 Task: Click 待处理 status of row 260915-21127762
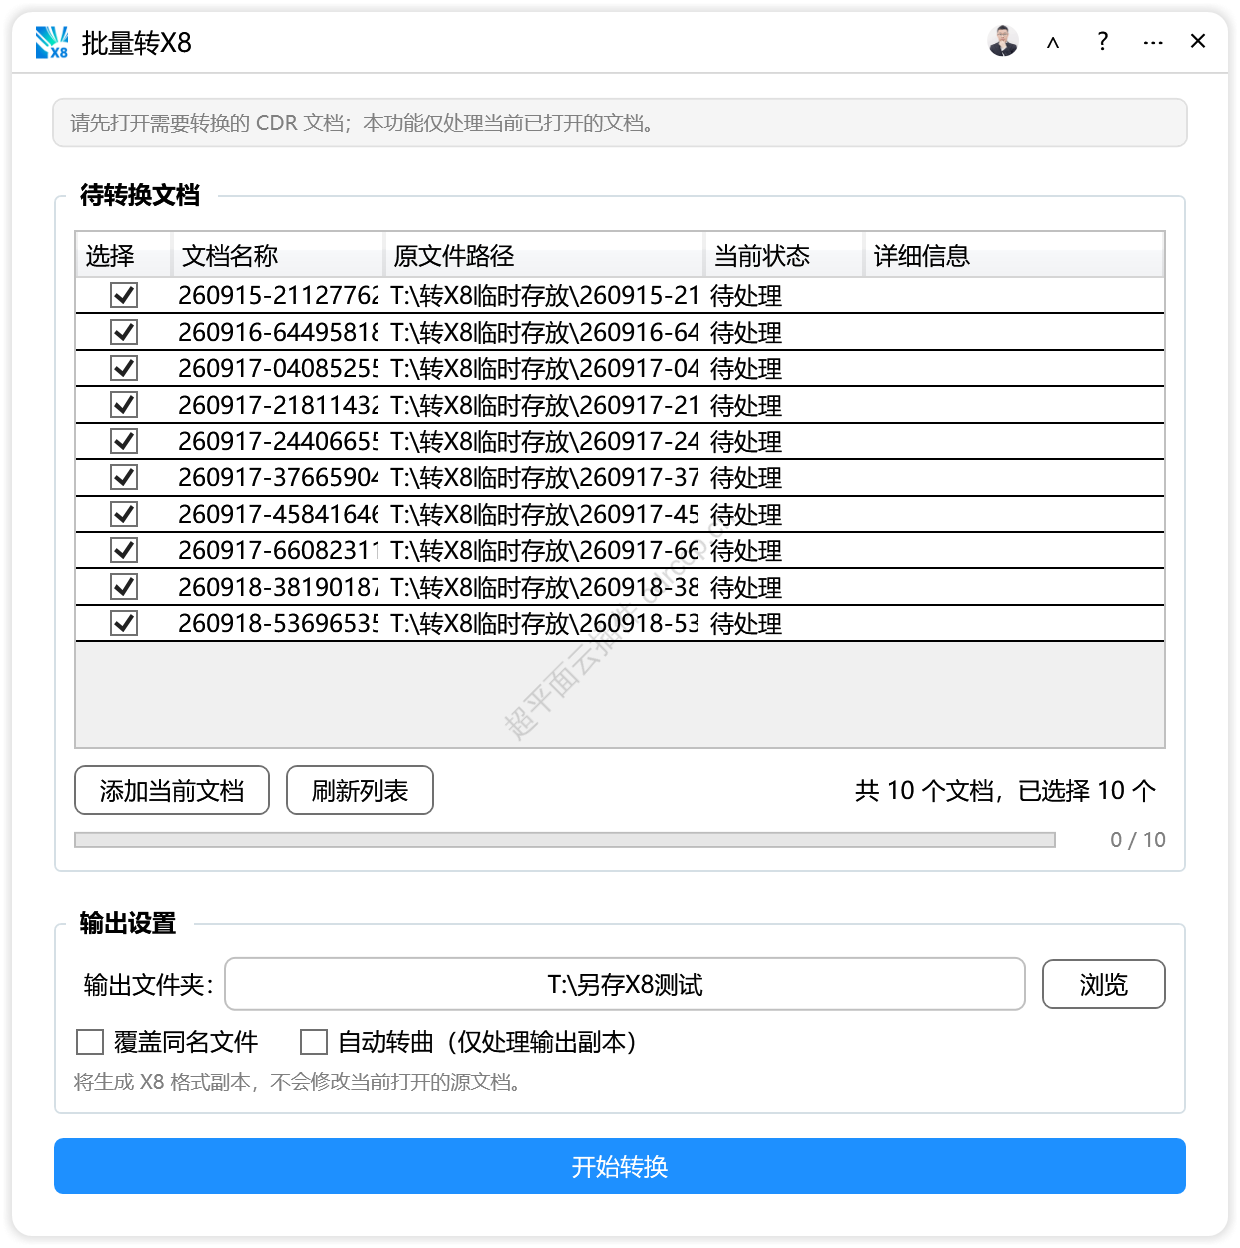(746, 295)
